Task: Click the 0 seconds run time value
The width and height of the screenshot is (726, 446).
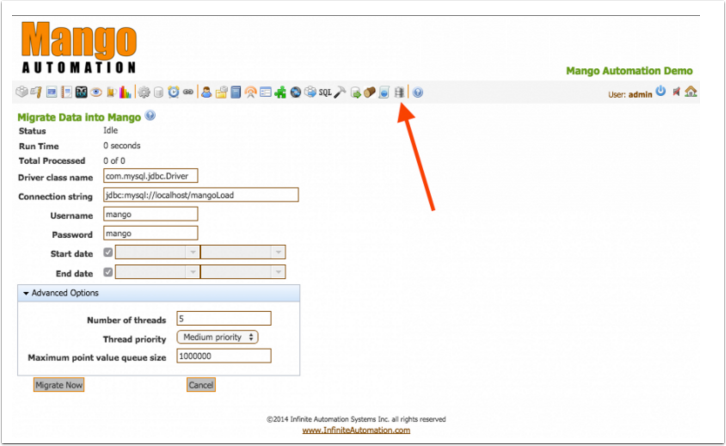Action: pos(122,146)
